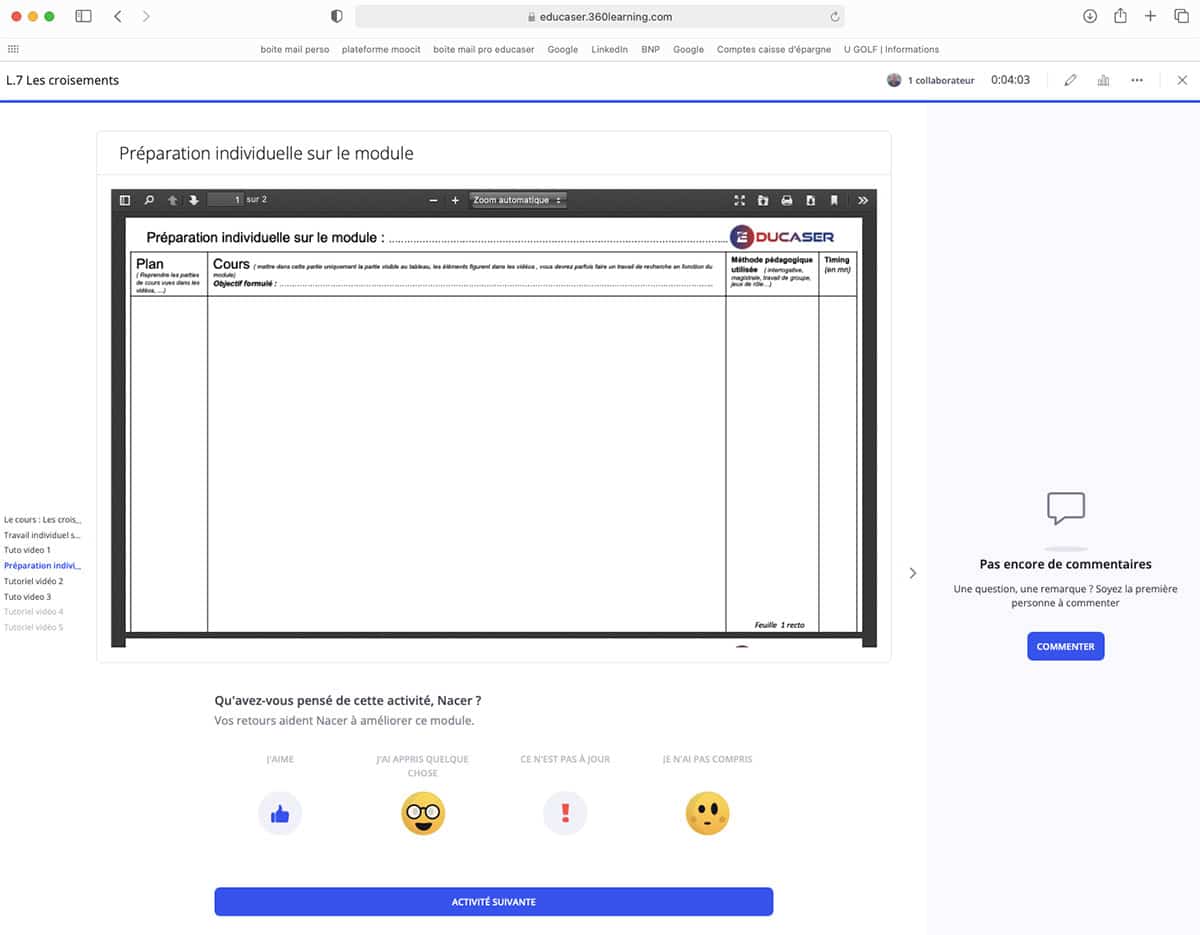This screenshot has height=935, width=1200.
Task: Show Safari tab overview
Action: (1181, 16)
